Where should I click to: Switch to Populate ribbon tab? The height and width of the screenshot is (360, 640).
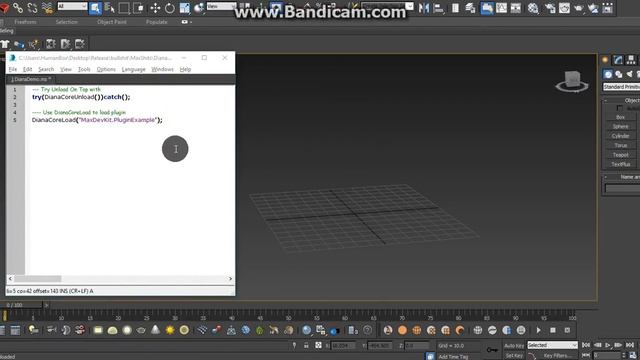(x=157, y=22)
